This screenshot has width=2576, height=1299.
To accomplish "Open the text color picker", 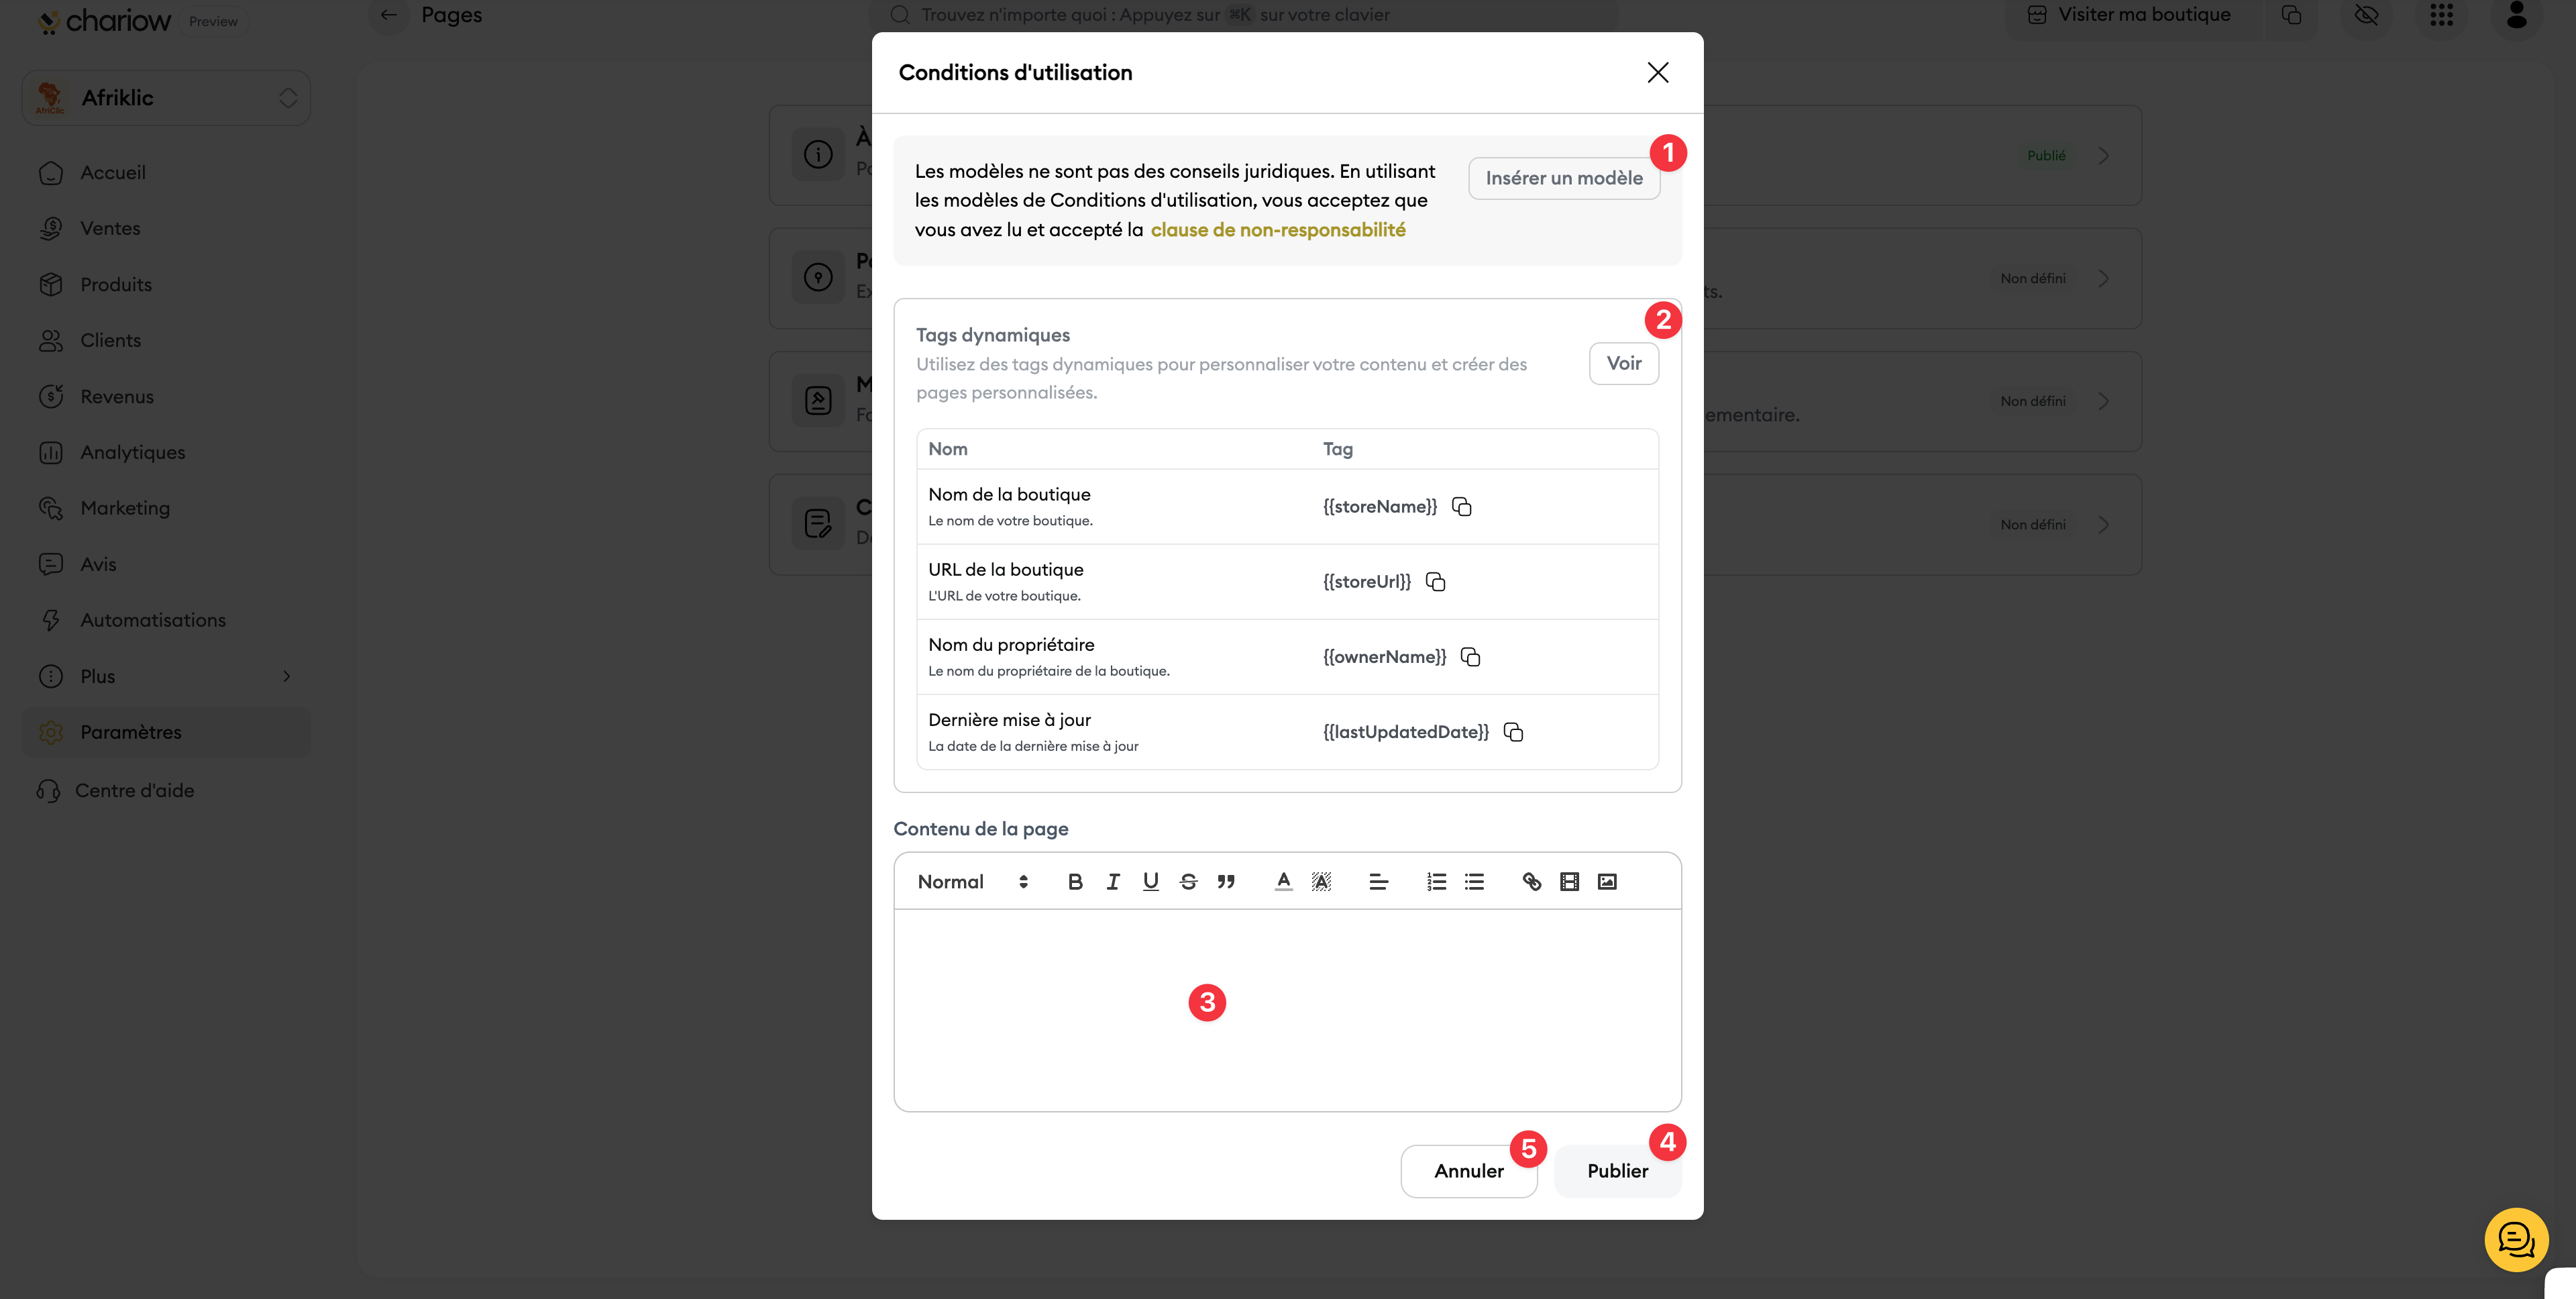I will click(1283, 881).
